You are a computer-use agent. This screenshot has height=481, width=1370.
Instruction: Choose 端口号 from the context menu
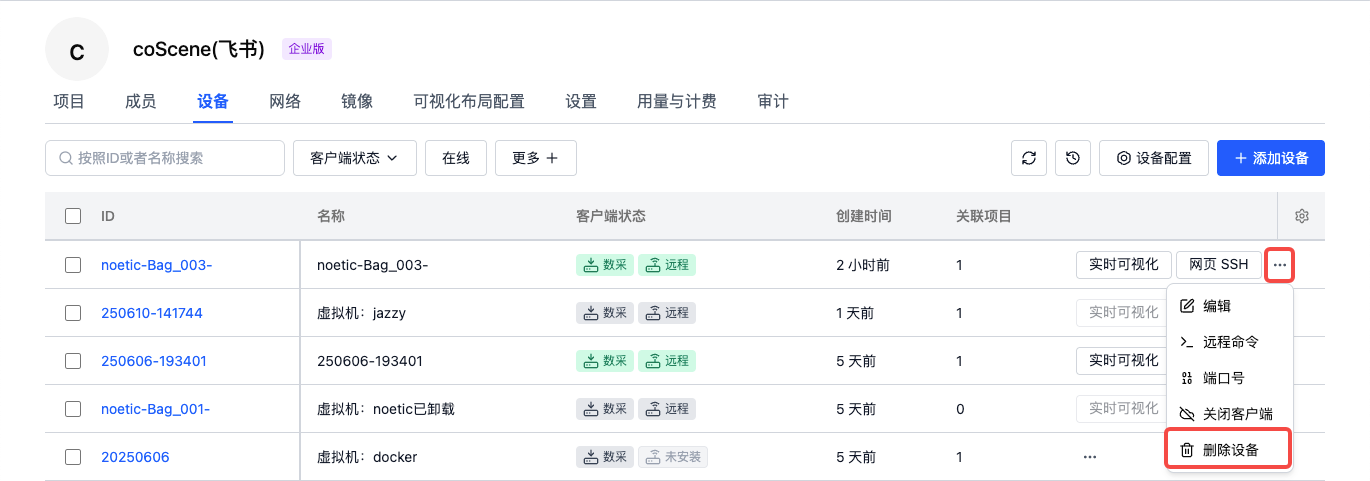1230,378
